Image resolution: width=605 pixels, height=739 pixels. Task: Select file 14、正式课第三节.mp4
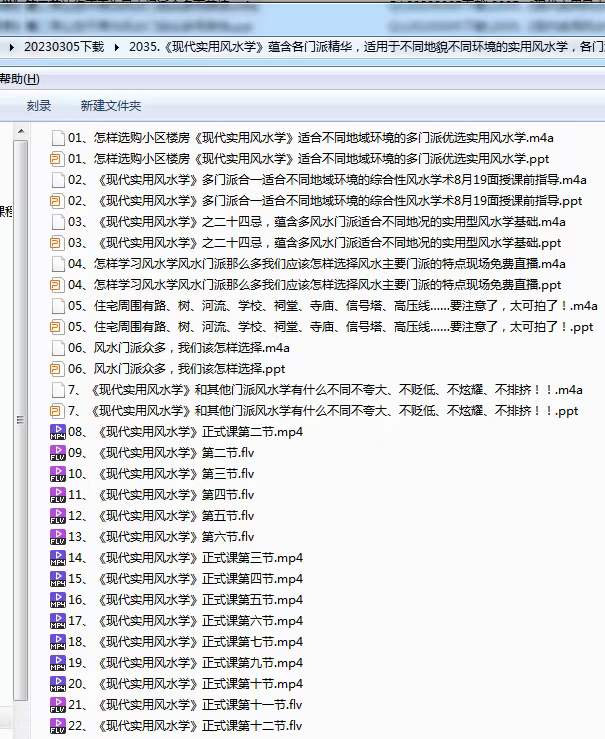[186, 558]
